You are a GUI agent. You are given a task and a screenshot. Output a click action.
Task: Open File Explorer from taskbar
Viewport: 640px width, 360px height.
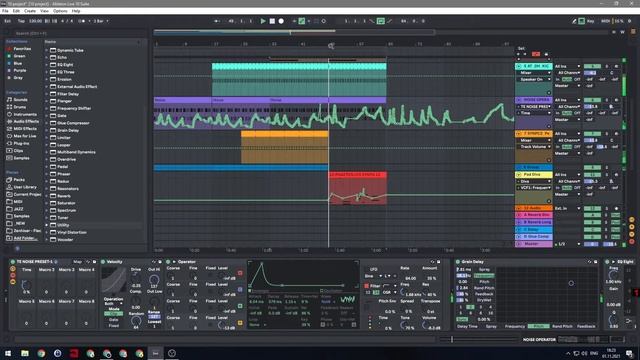click(25, 353)
